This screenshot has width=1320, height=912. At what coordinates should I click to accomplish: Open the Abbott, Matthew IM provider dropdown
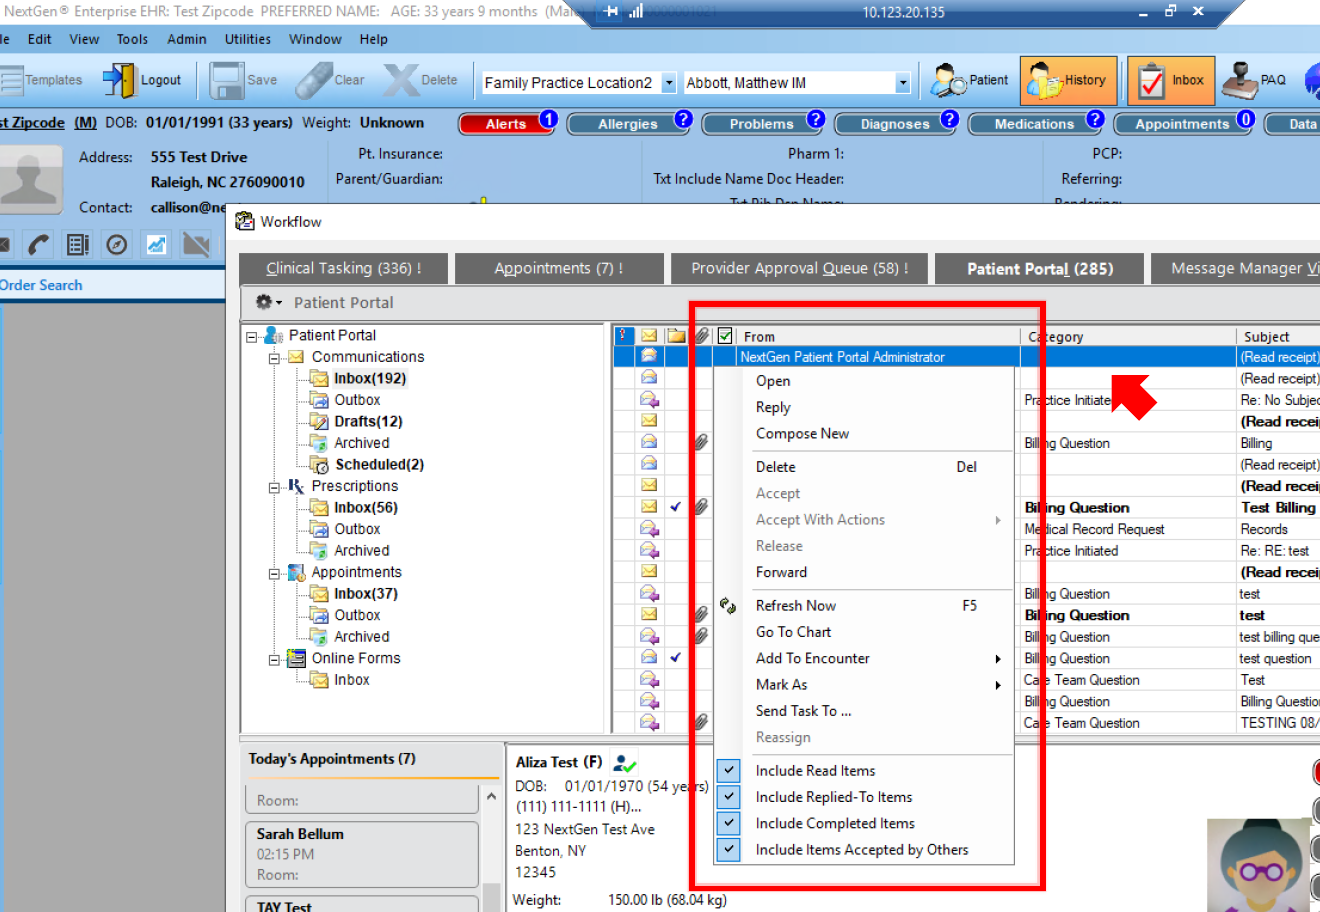coord(903,83)
